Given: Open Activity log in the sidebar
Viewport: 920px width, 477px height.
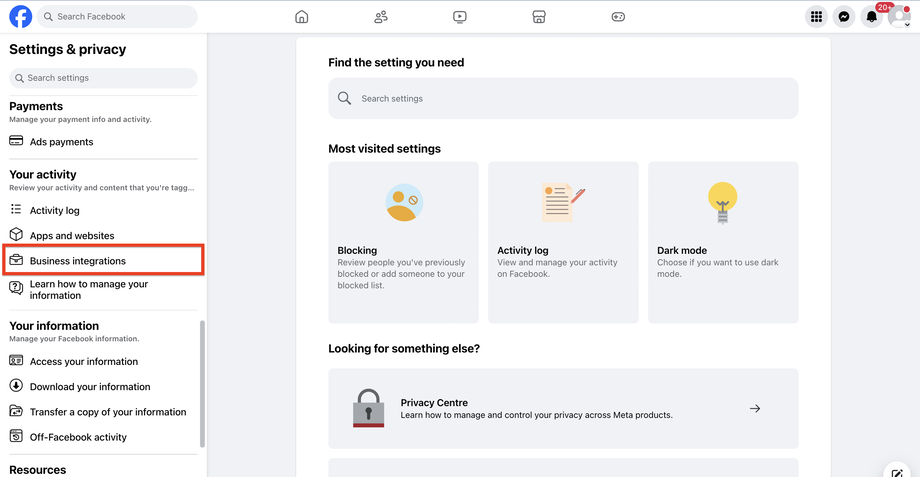Looking at the screenshot, I should tap(54, 211).
